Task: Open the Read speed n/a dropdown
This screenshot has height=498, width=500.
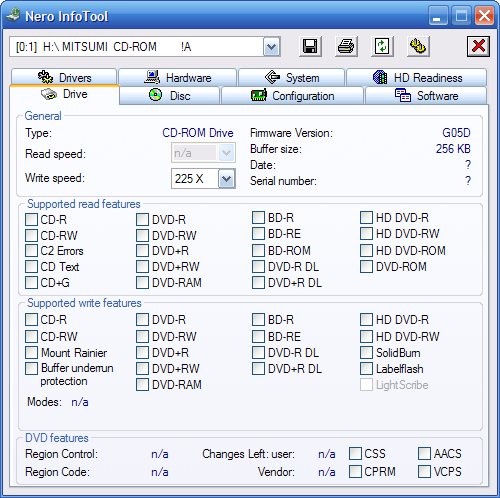Action: click(227, 153)
